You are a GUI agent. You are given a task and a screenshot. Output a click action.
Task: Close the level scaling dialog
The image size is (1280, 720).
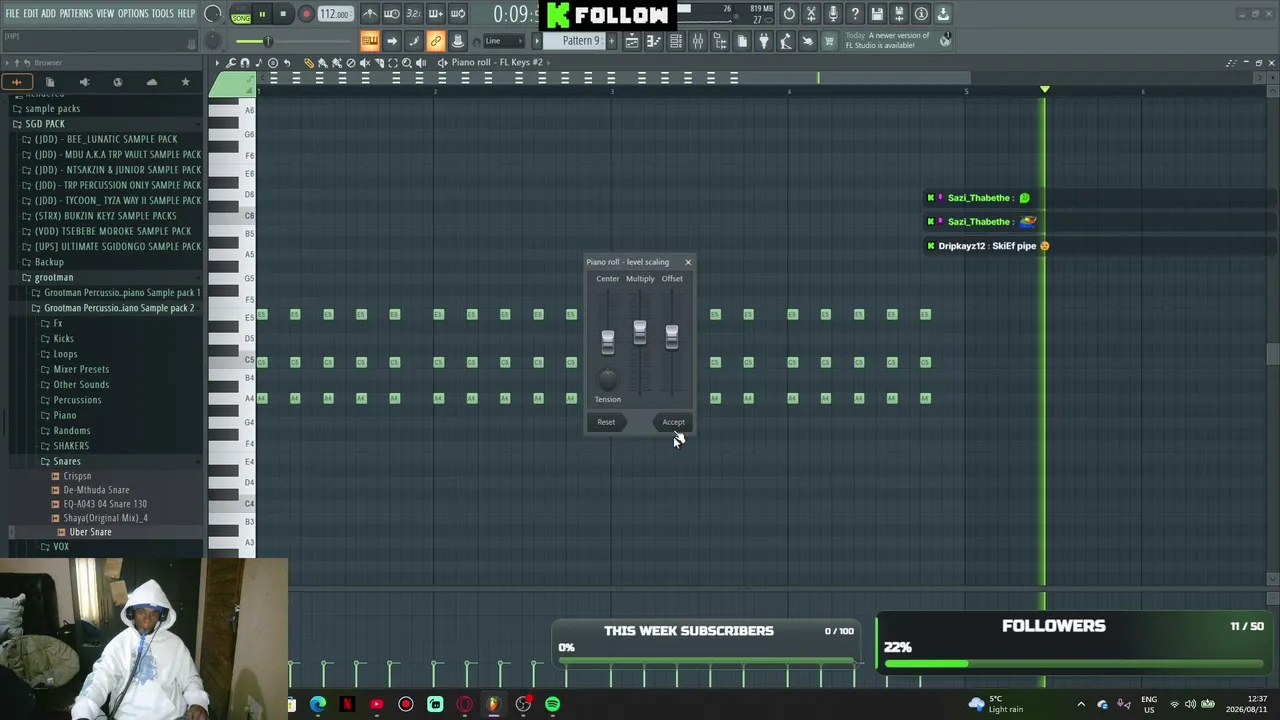(688, 262)
